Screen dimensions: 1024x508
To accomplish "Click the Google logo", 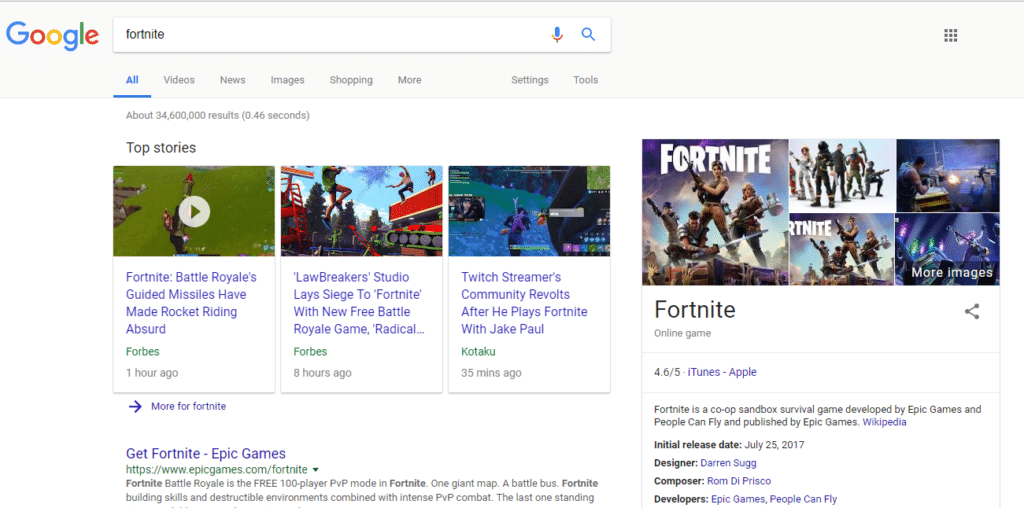I will point(52,35).
